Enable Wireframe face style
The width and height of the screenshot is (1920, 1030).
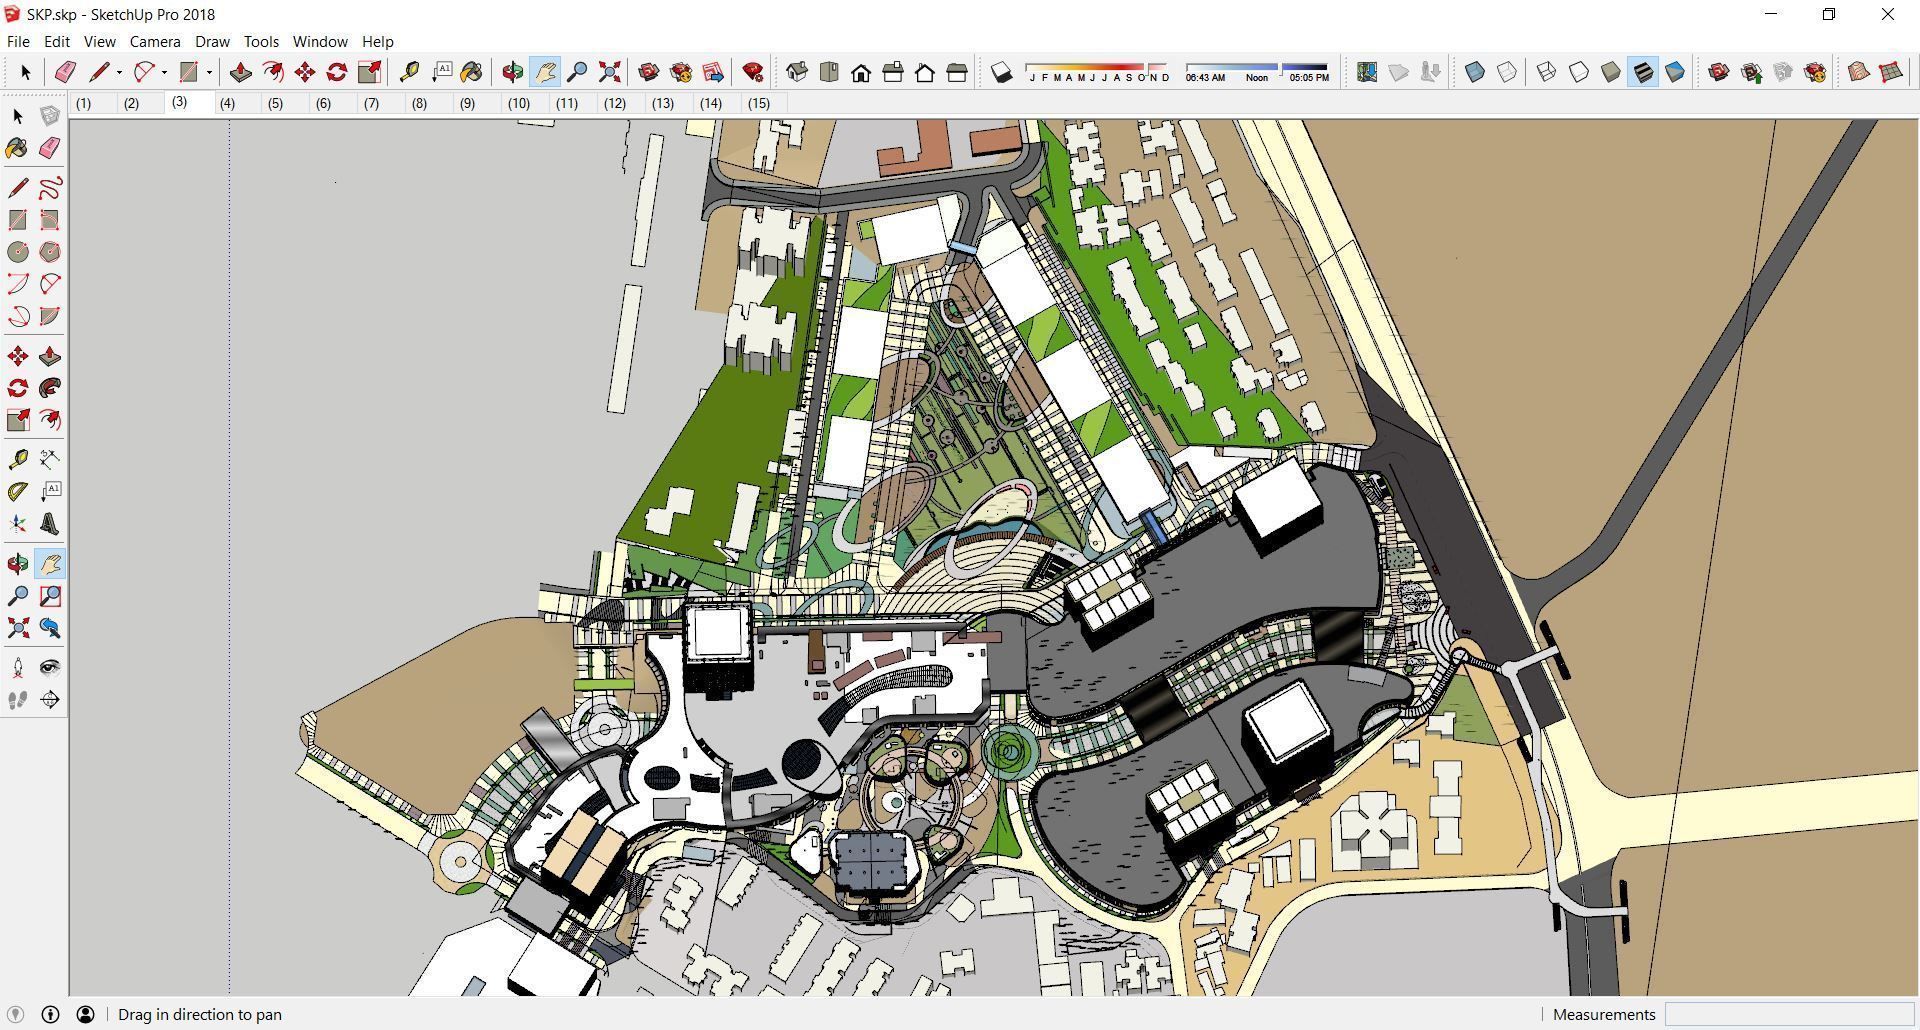point(1547,72)
